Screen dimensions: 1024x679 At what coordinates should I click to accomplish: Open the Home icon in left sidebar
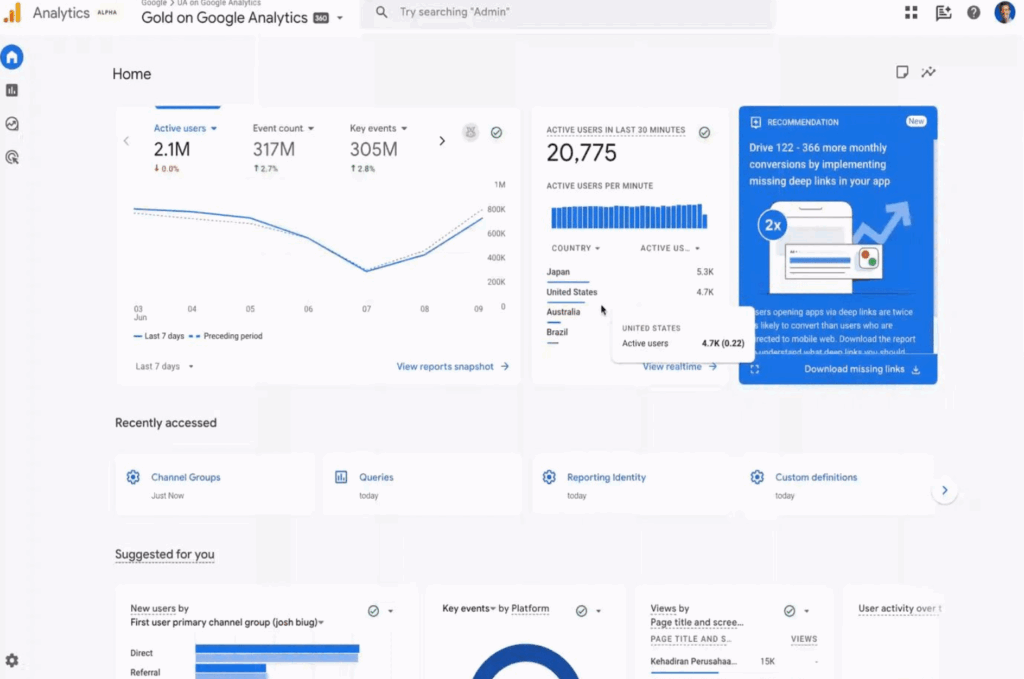coord(12,57)
